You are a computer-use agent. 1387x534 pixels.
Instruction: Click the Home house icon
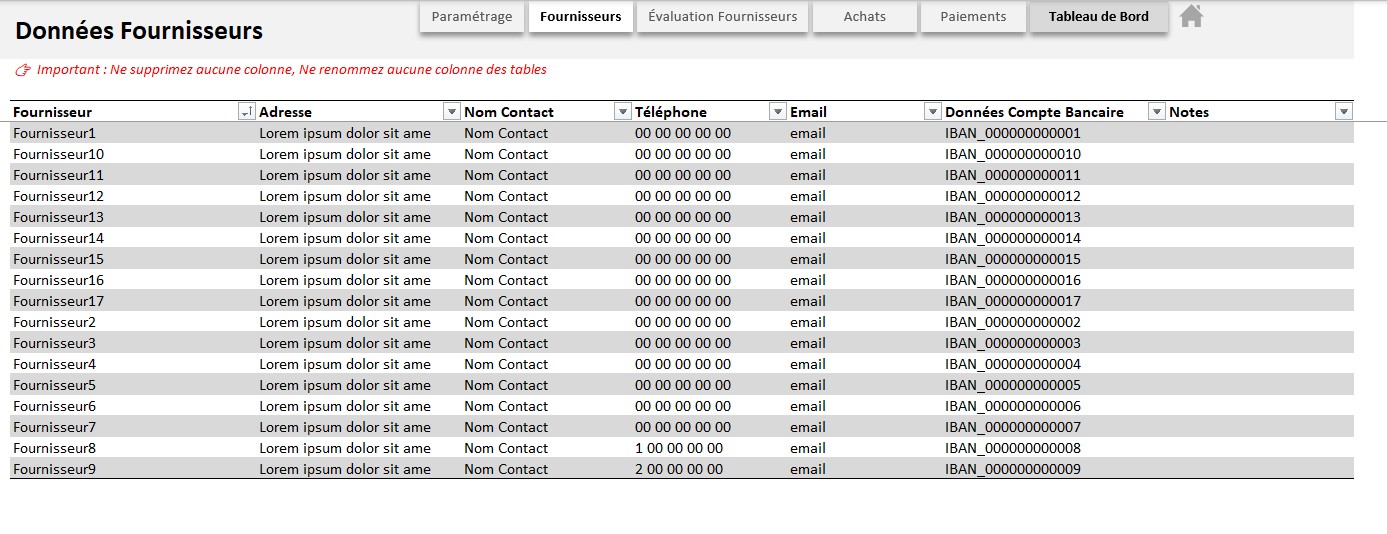click(x=1190, y=16)
